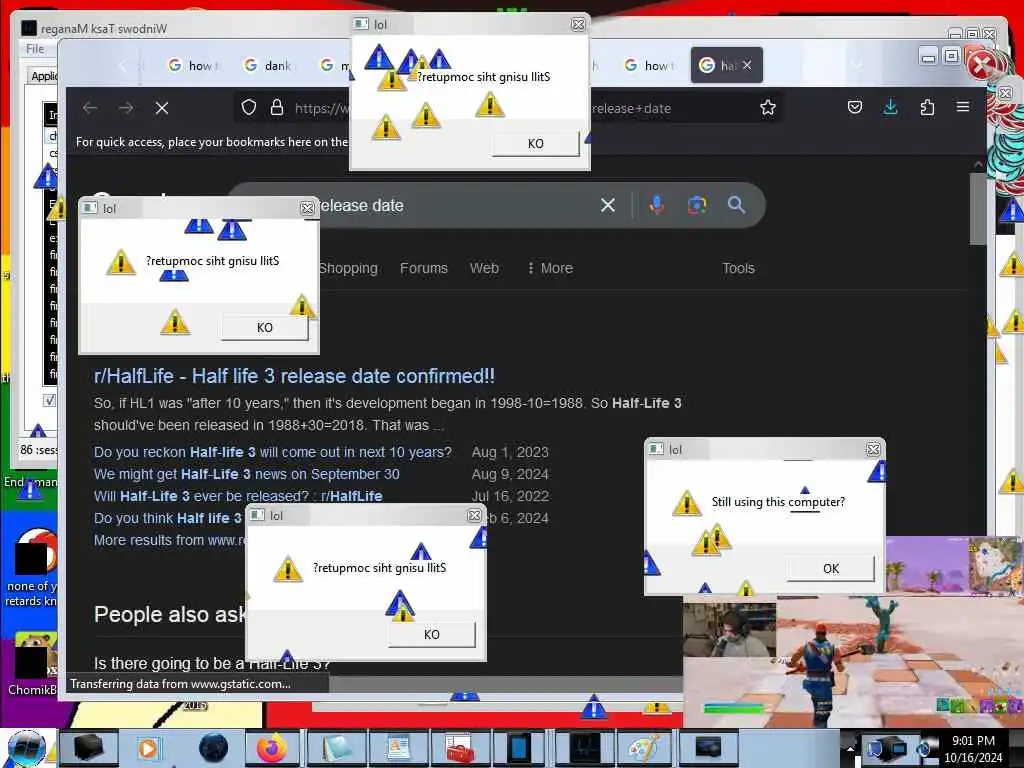This screenshot has width=1024, height=768.
Task: Clear the Google search box
Action: pos(607,205)
